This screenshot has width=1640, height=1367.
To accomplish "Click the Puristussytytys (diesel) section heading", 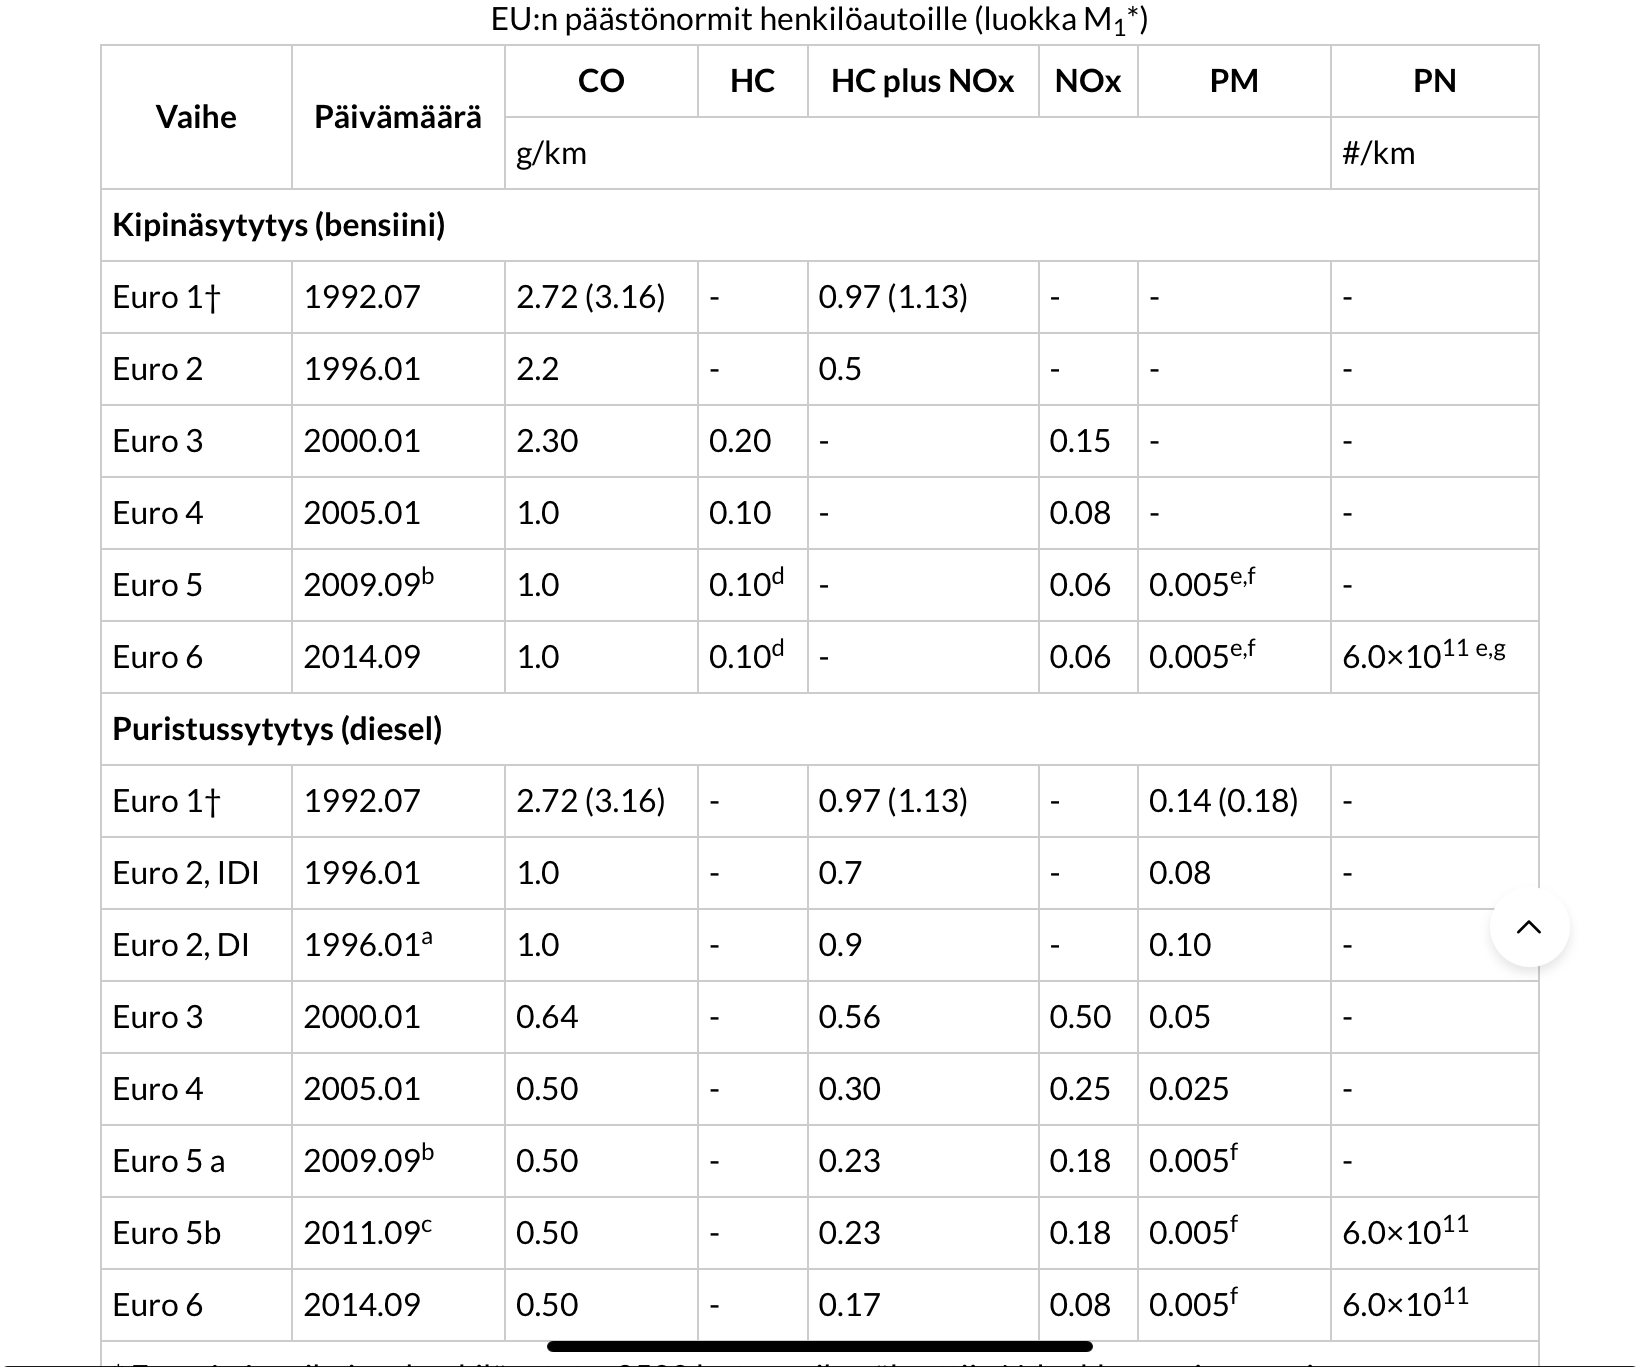I will coord(277,729).
